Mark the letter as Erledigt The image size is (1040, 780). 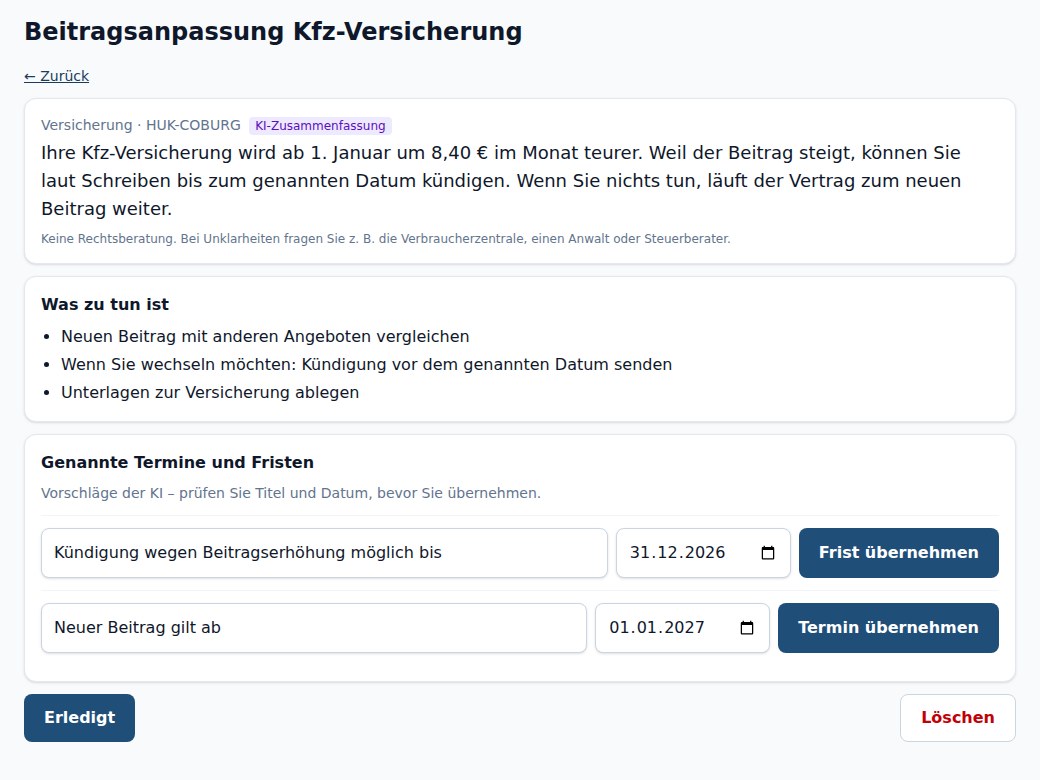tap(80, 718)
